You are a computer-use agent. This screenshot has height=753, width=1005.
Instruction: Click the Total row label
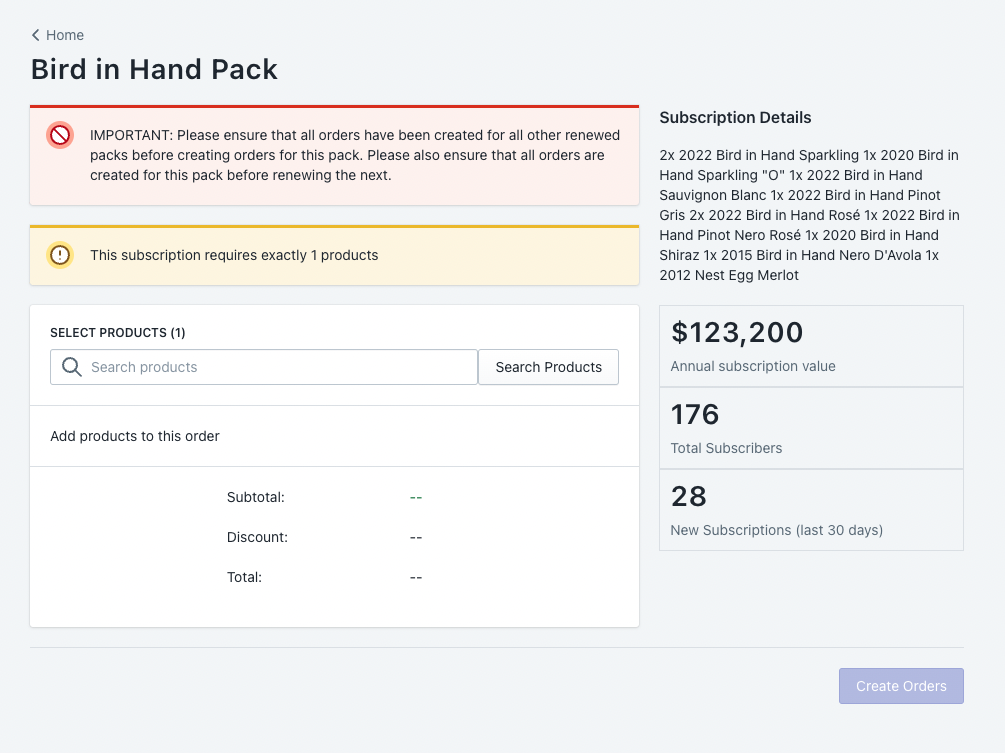244,577
